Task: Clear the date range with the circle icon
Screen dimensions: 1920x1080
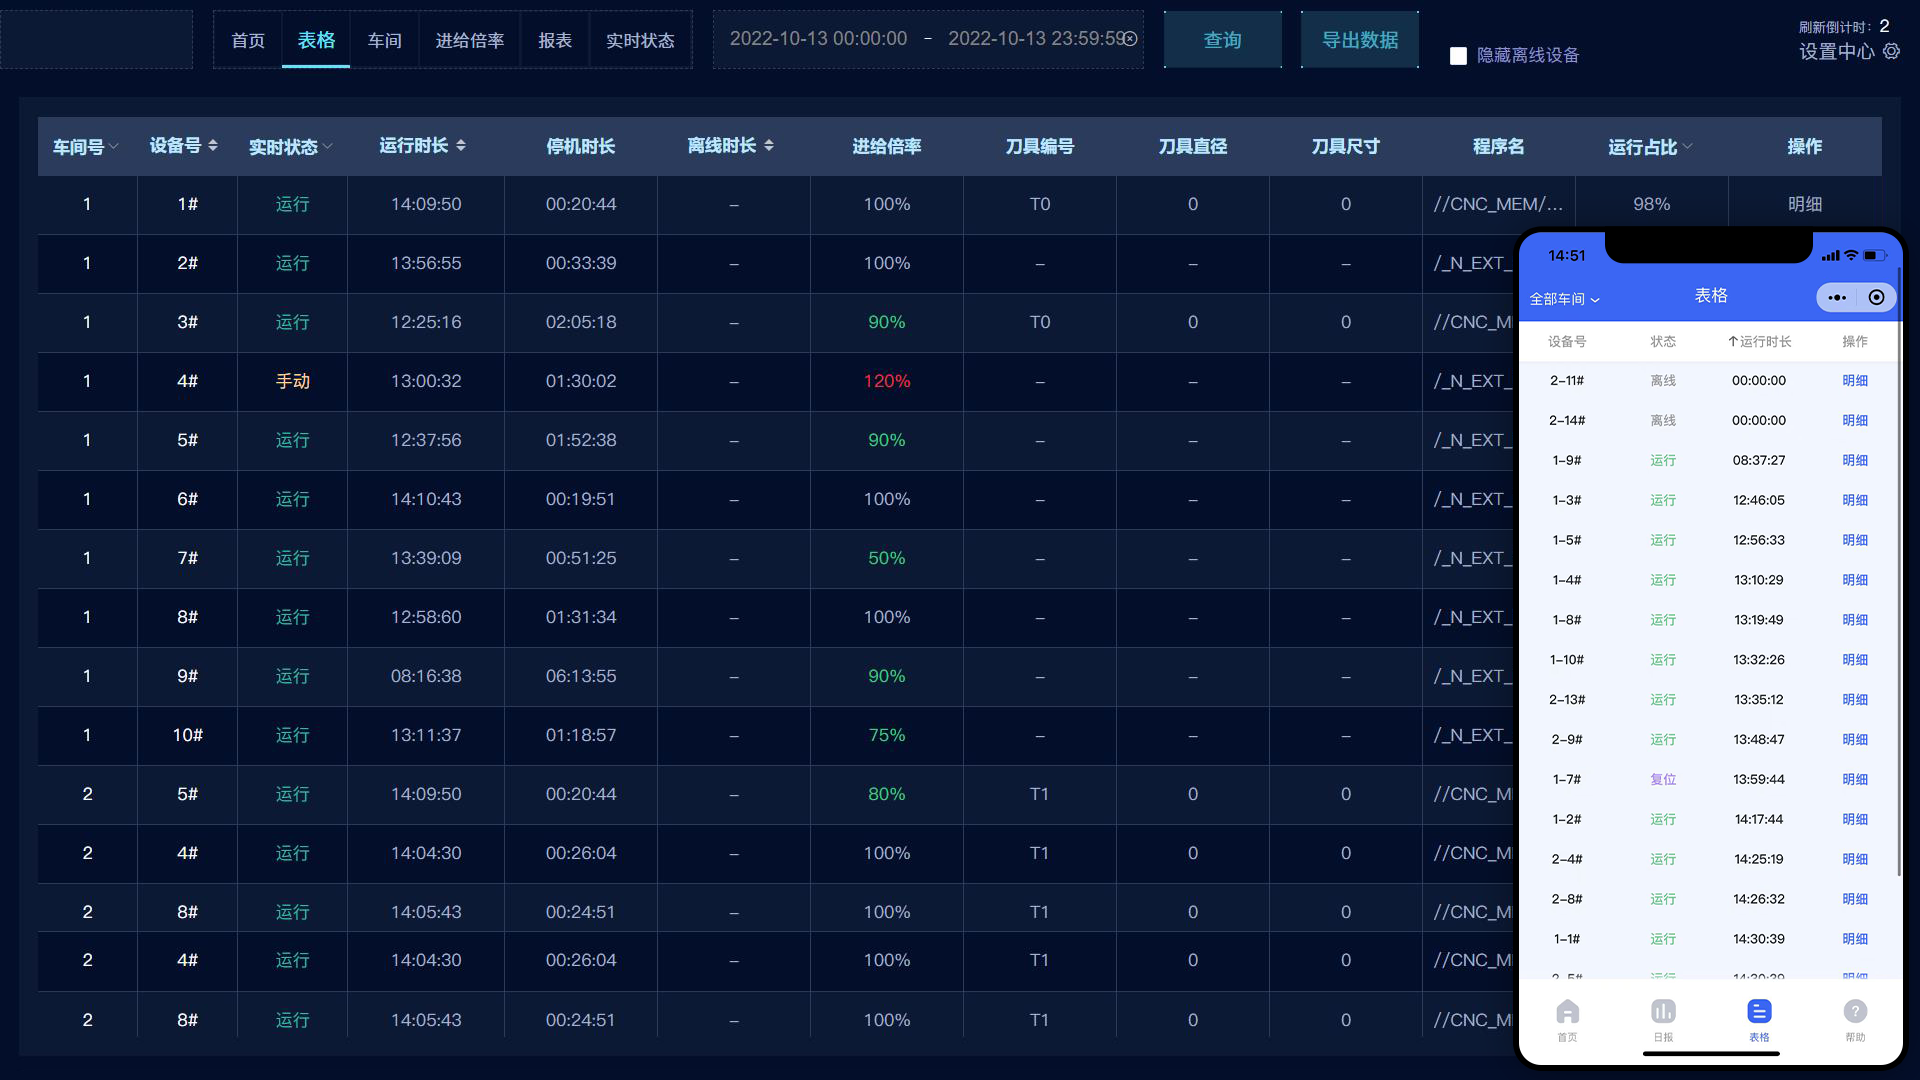Action: pyautogui.click(x=1130, y=39)
